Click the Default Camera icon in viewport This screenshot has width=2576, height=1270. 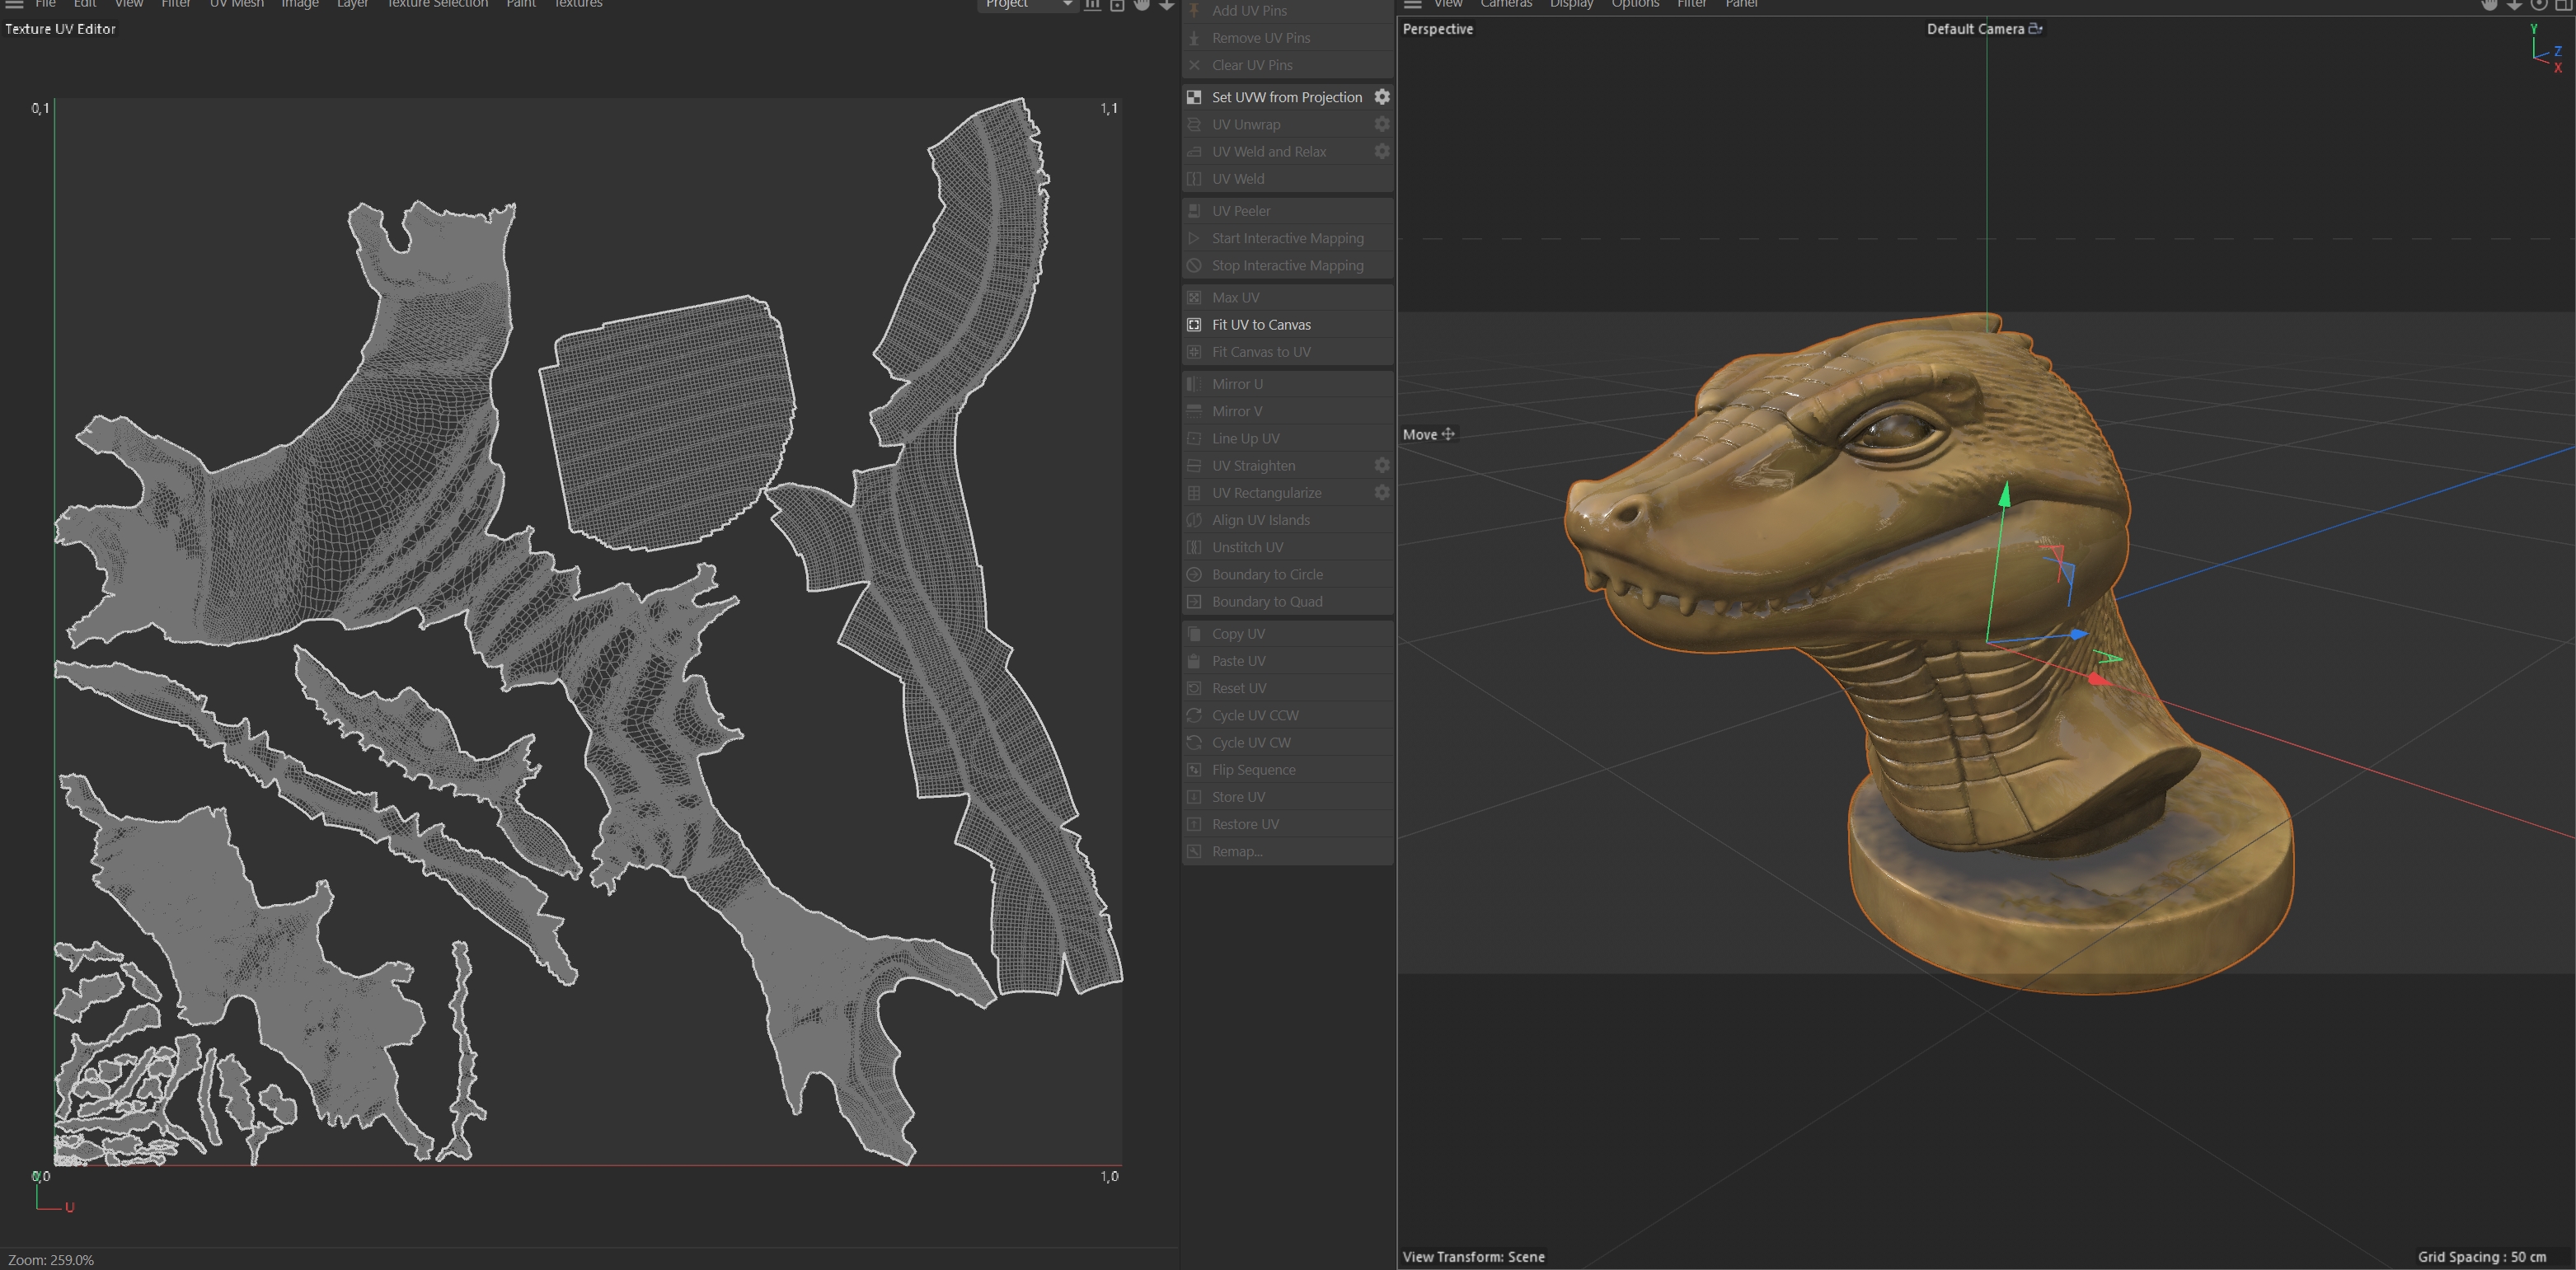click(x=2035, y=29)
